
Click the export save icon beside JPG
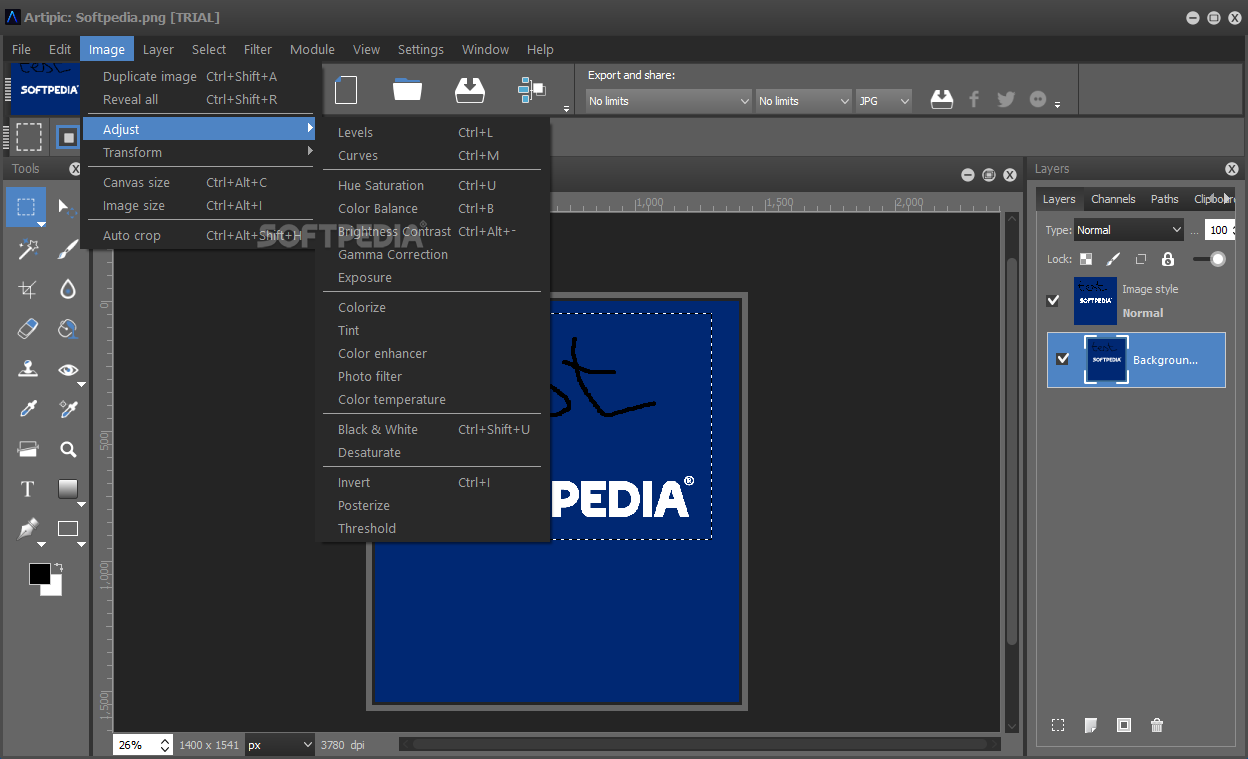(941, 99)
